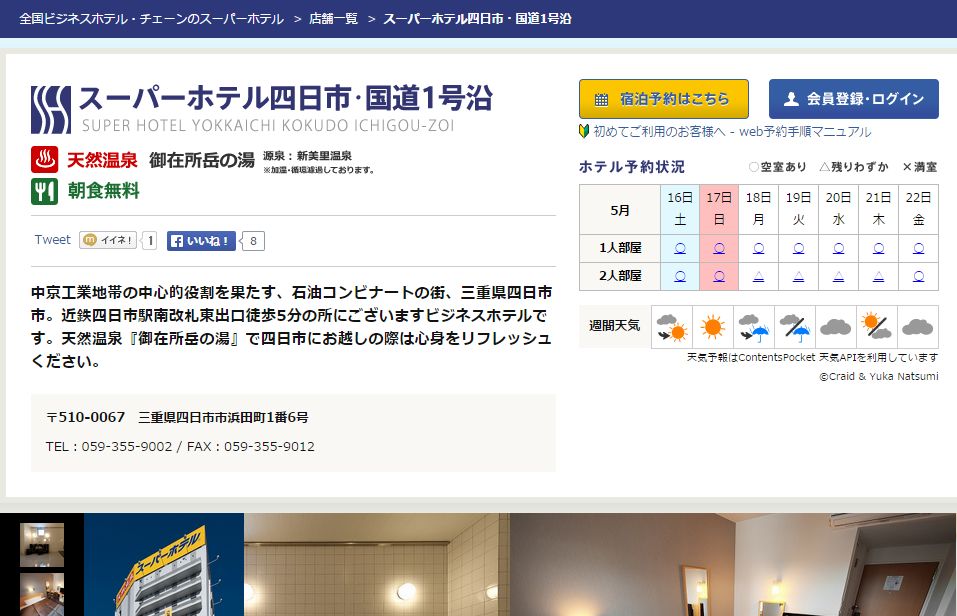Viewport: 957px width, 616px height.
Task: Select the top room thumbnail in the gallery strip
Action: [42, 545]
